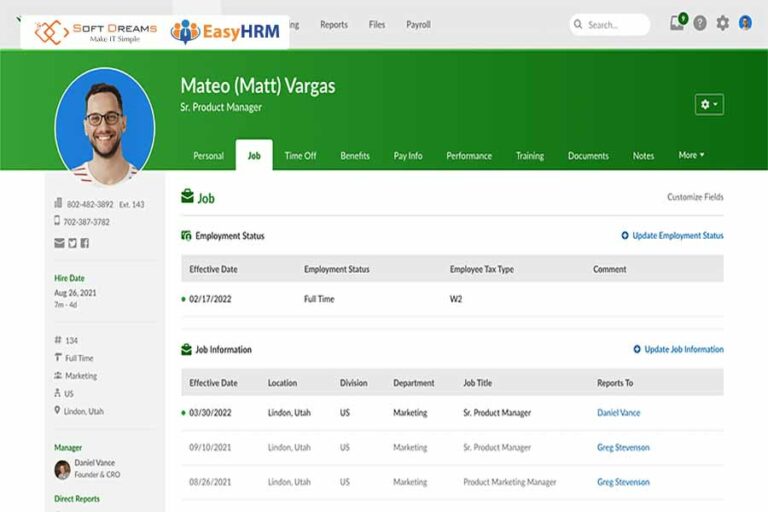Open the Payroll menu item
Viewport: 768px width, 512px height.
tap(418, 25)
